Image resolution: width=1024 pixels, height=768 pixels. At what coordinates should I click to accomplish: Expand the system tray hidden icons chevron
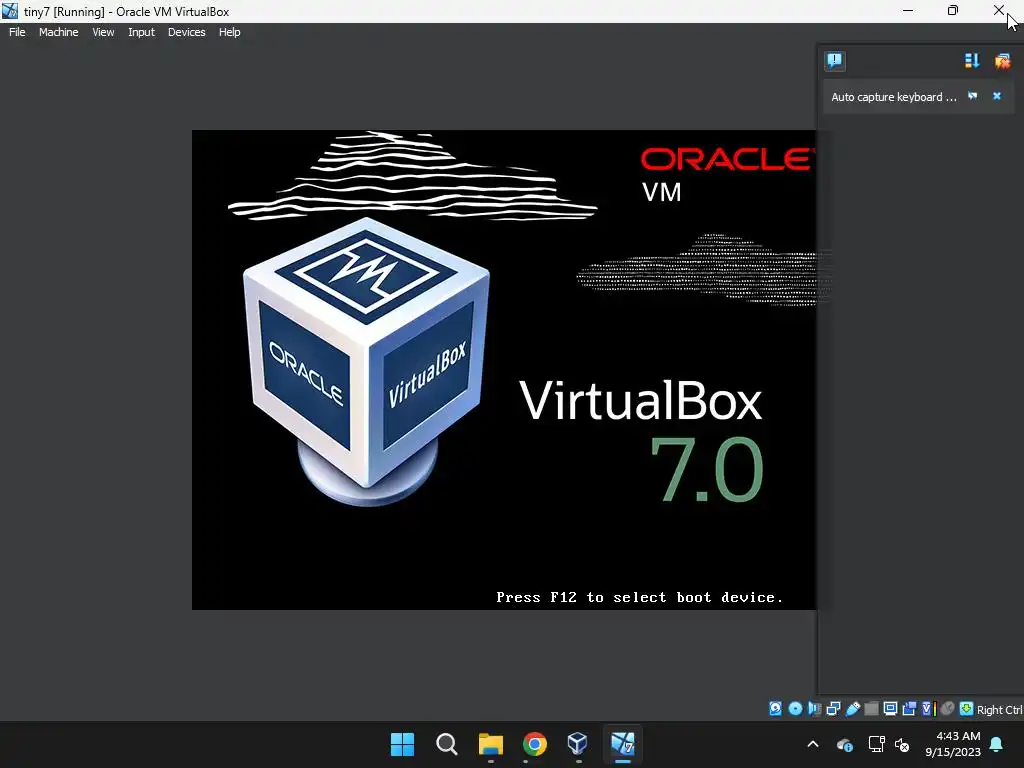pos(813,744)
